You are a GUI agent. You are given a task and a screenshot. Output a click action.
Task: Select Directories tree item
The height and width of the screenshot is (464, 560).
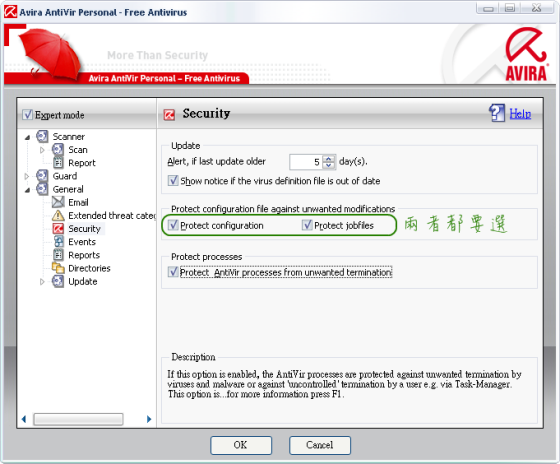coord(89,268)
